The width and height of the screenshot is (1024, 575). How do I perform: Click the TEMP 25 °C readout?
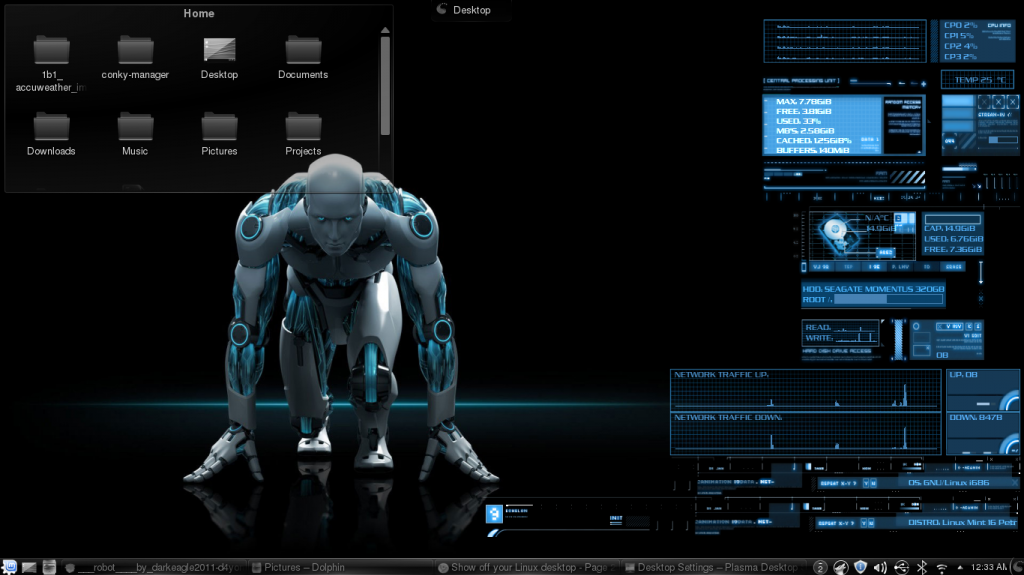tap(978, 80)
